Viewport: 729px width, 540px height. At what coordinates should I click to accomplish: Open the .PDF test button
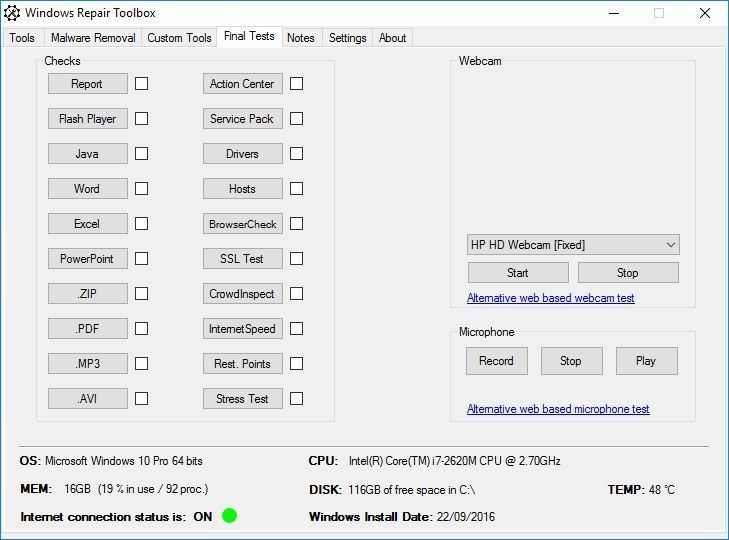(x=87, y=328)
